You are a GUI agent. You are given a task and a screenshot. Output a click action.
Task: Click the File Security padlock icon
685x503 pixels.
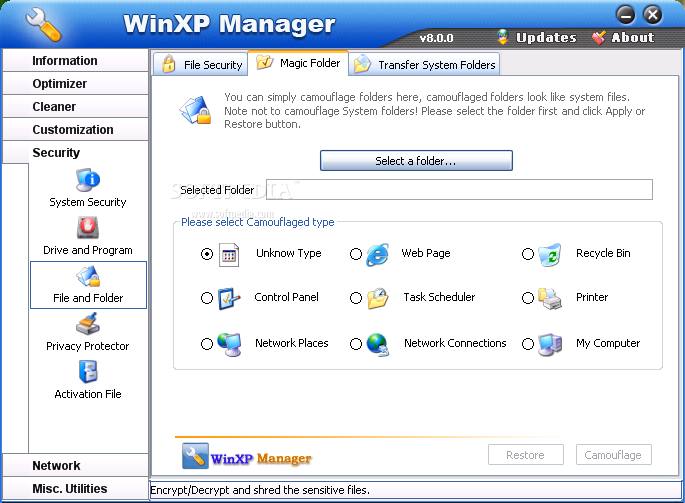[x=169, y=64]
